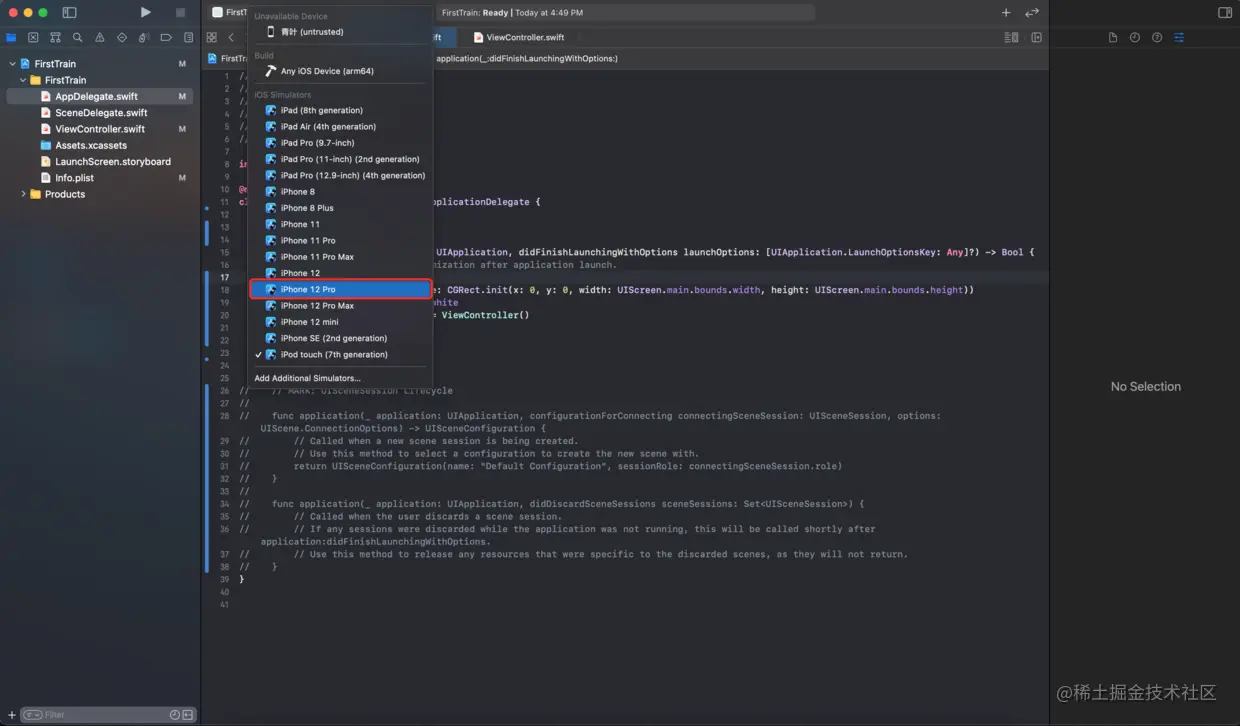Open the Issue navigator warning icon

(x=99, y=37)
